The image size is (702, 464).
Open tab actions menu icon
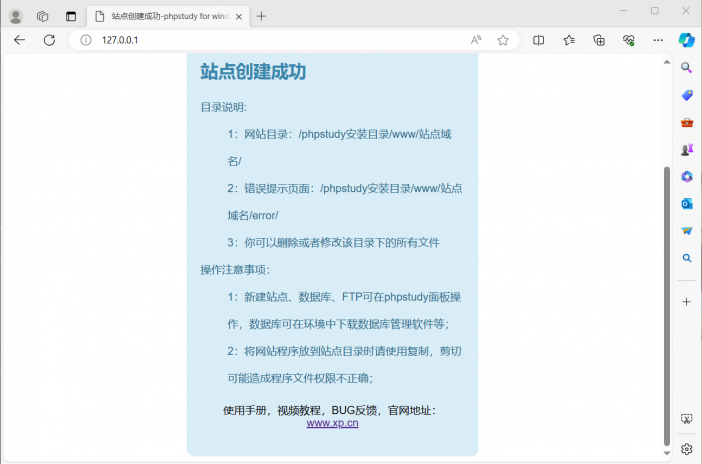tap(71, 17)
